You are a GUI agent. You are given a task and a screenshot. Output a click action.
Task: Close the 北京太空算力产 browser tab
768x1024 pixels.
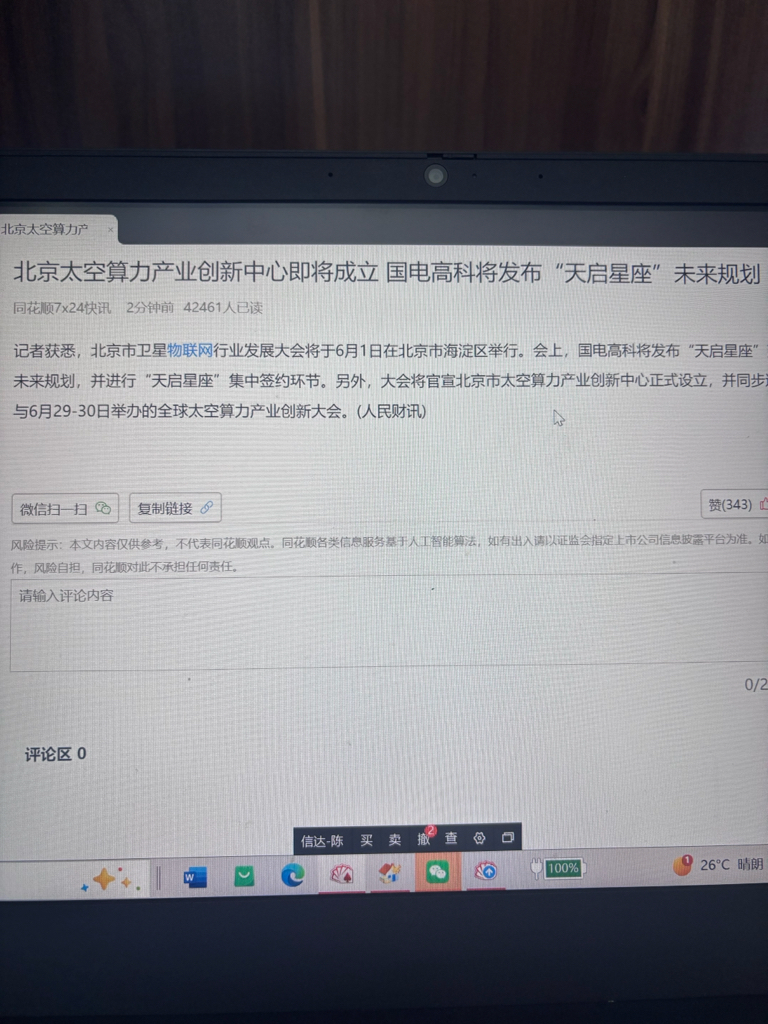point(110,229)
